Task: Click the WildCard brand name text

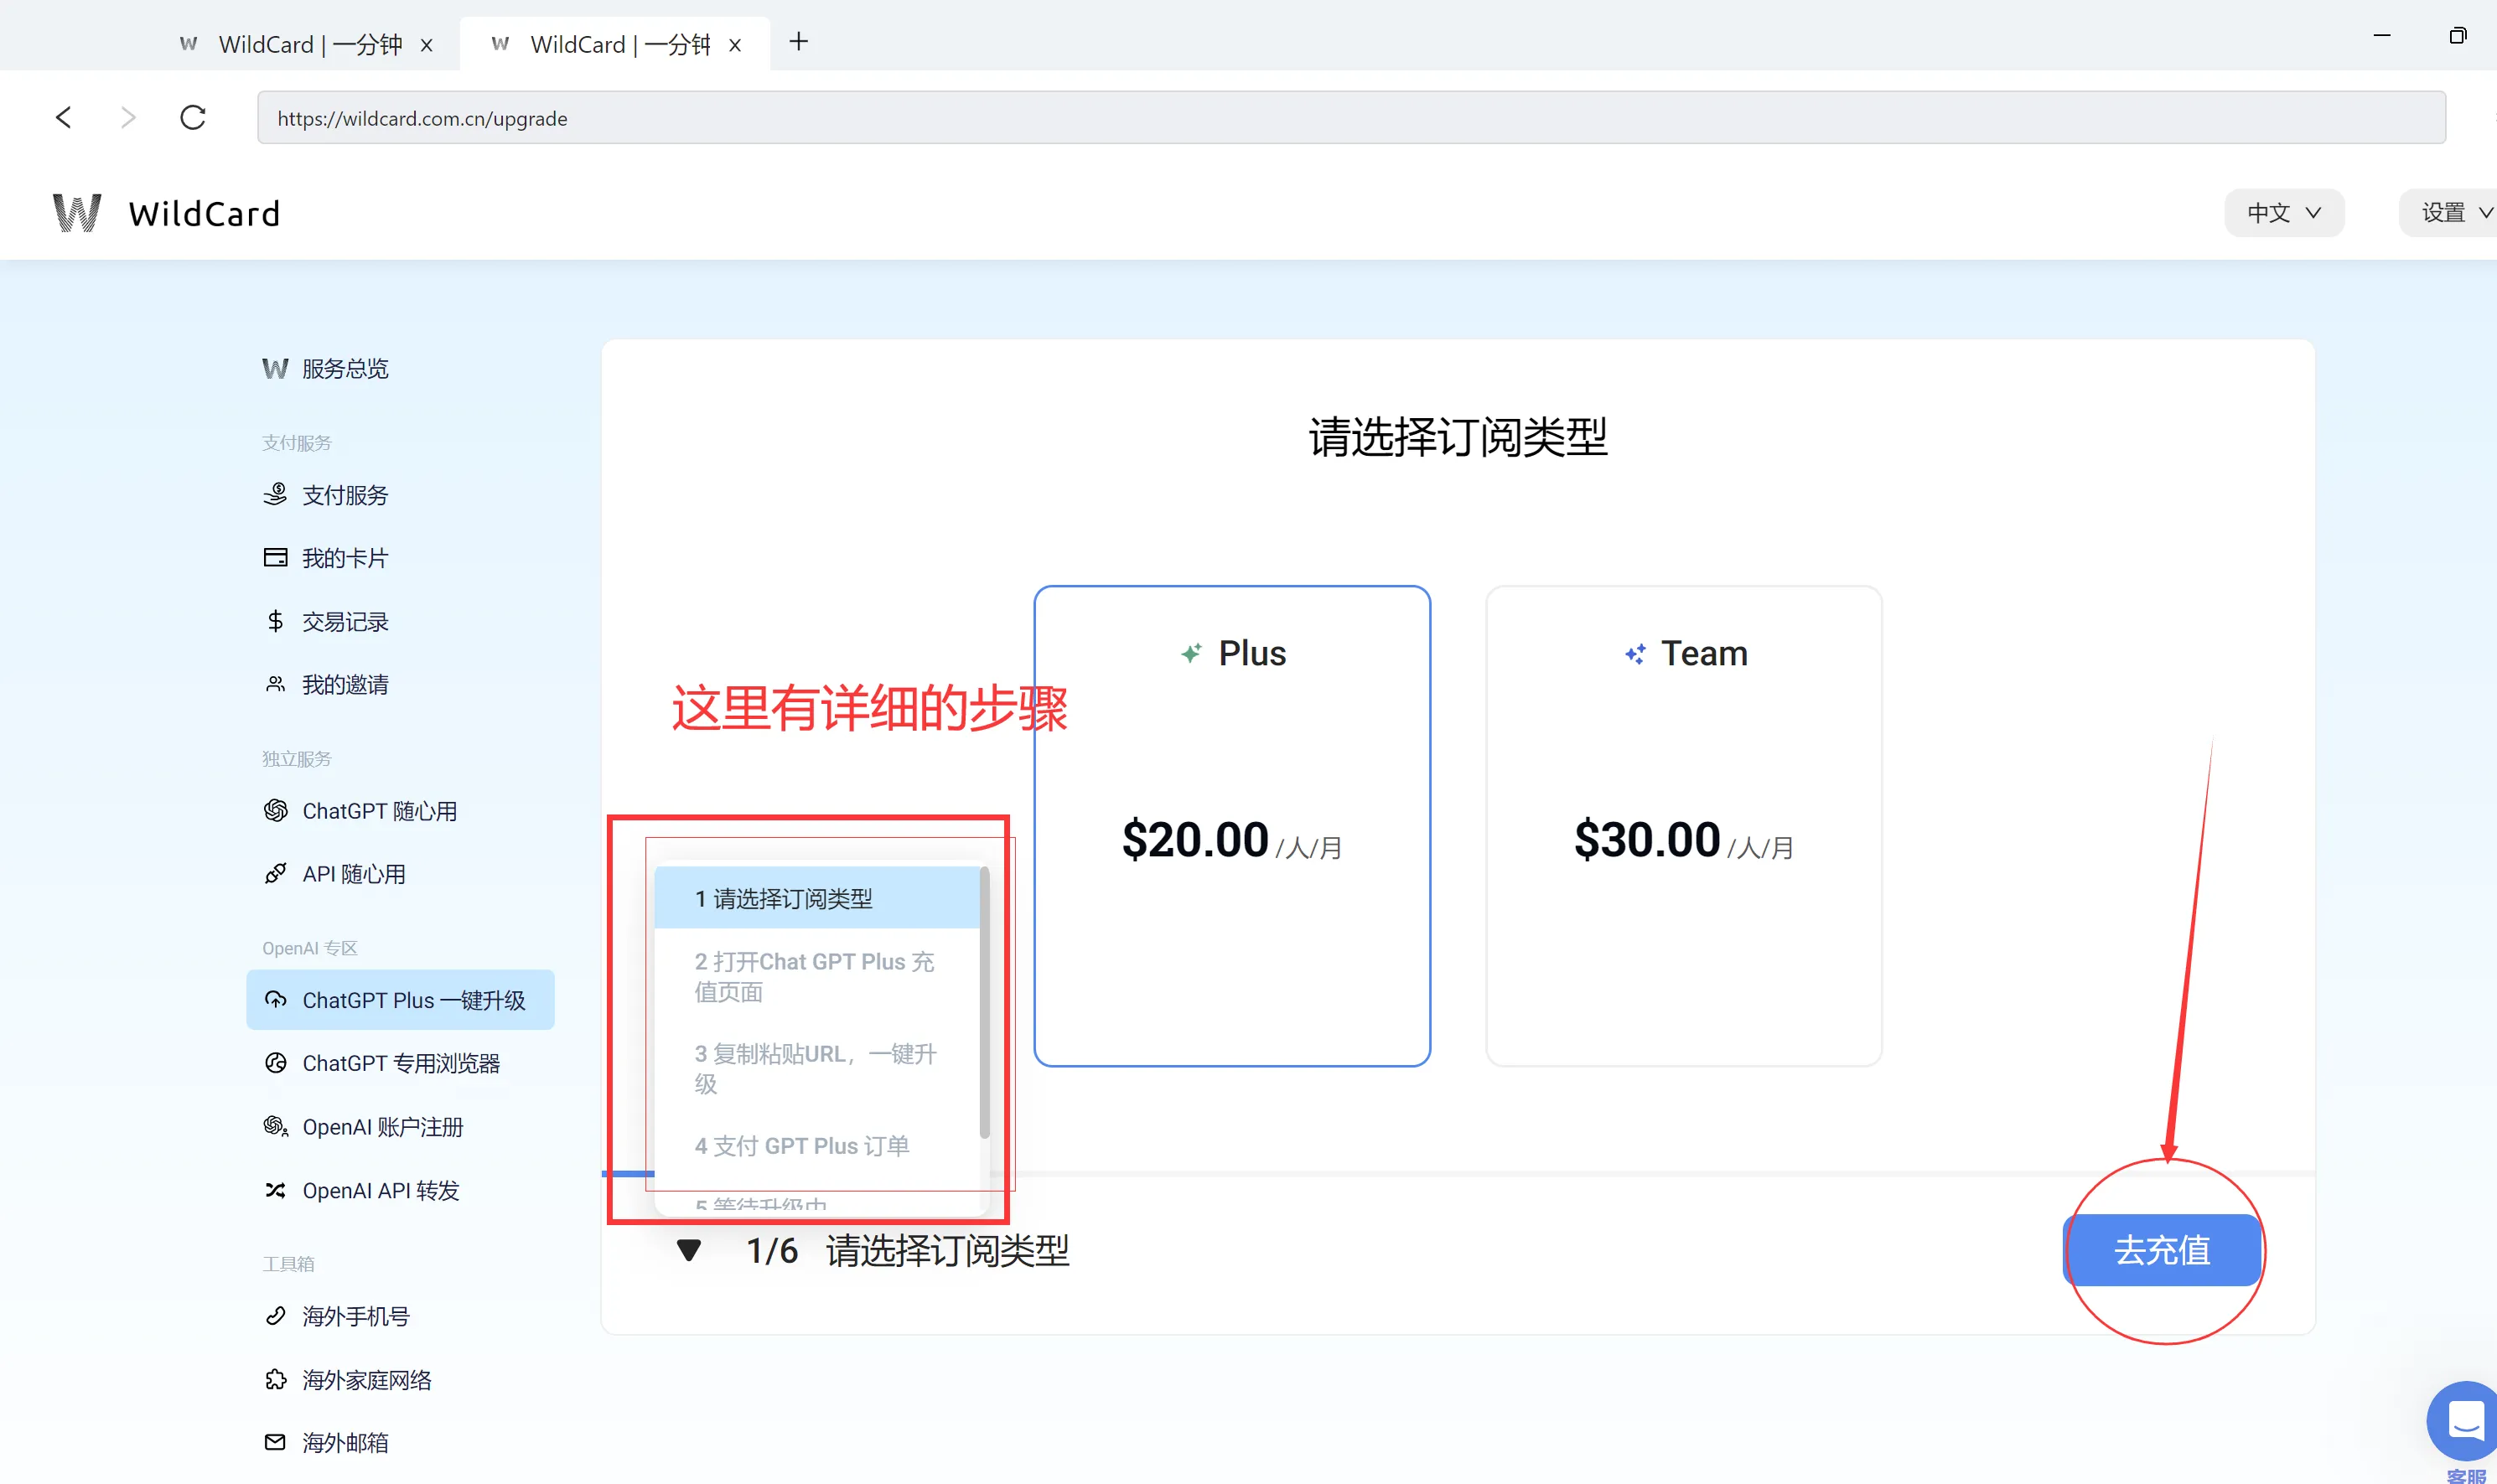Action: [x=204, y=213]
